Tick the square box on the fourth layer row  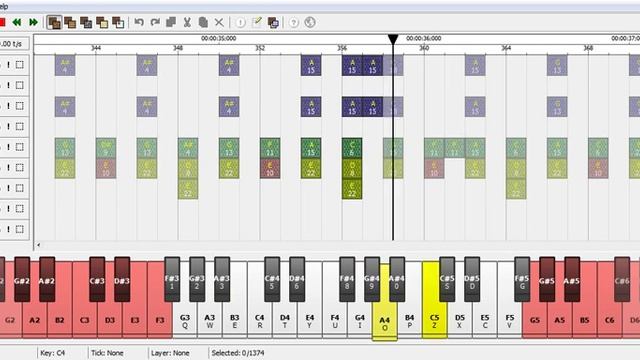click(20, 127)
